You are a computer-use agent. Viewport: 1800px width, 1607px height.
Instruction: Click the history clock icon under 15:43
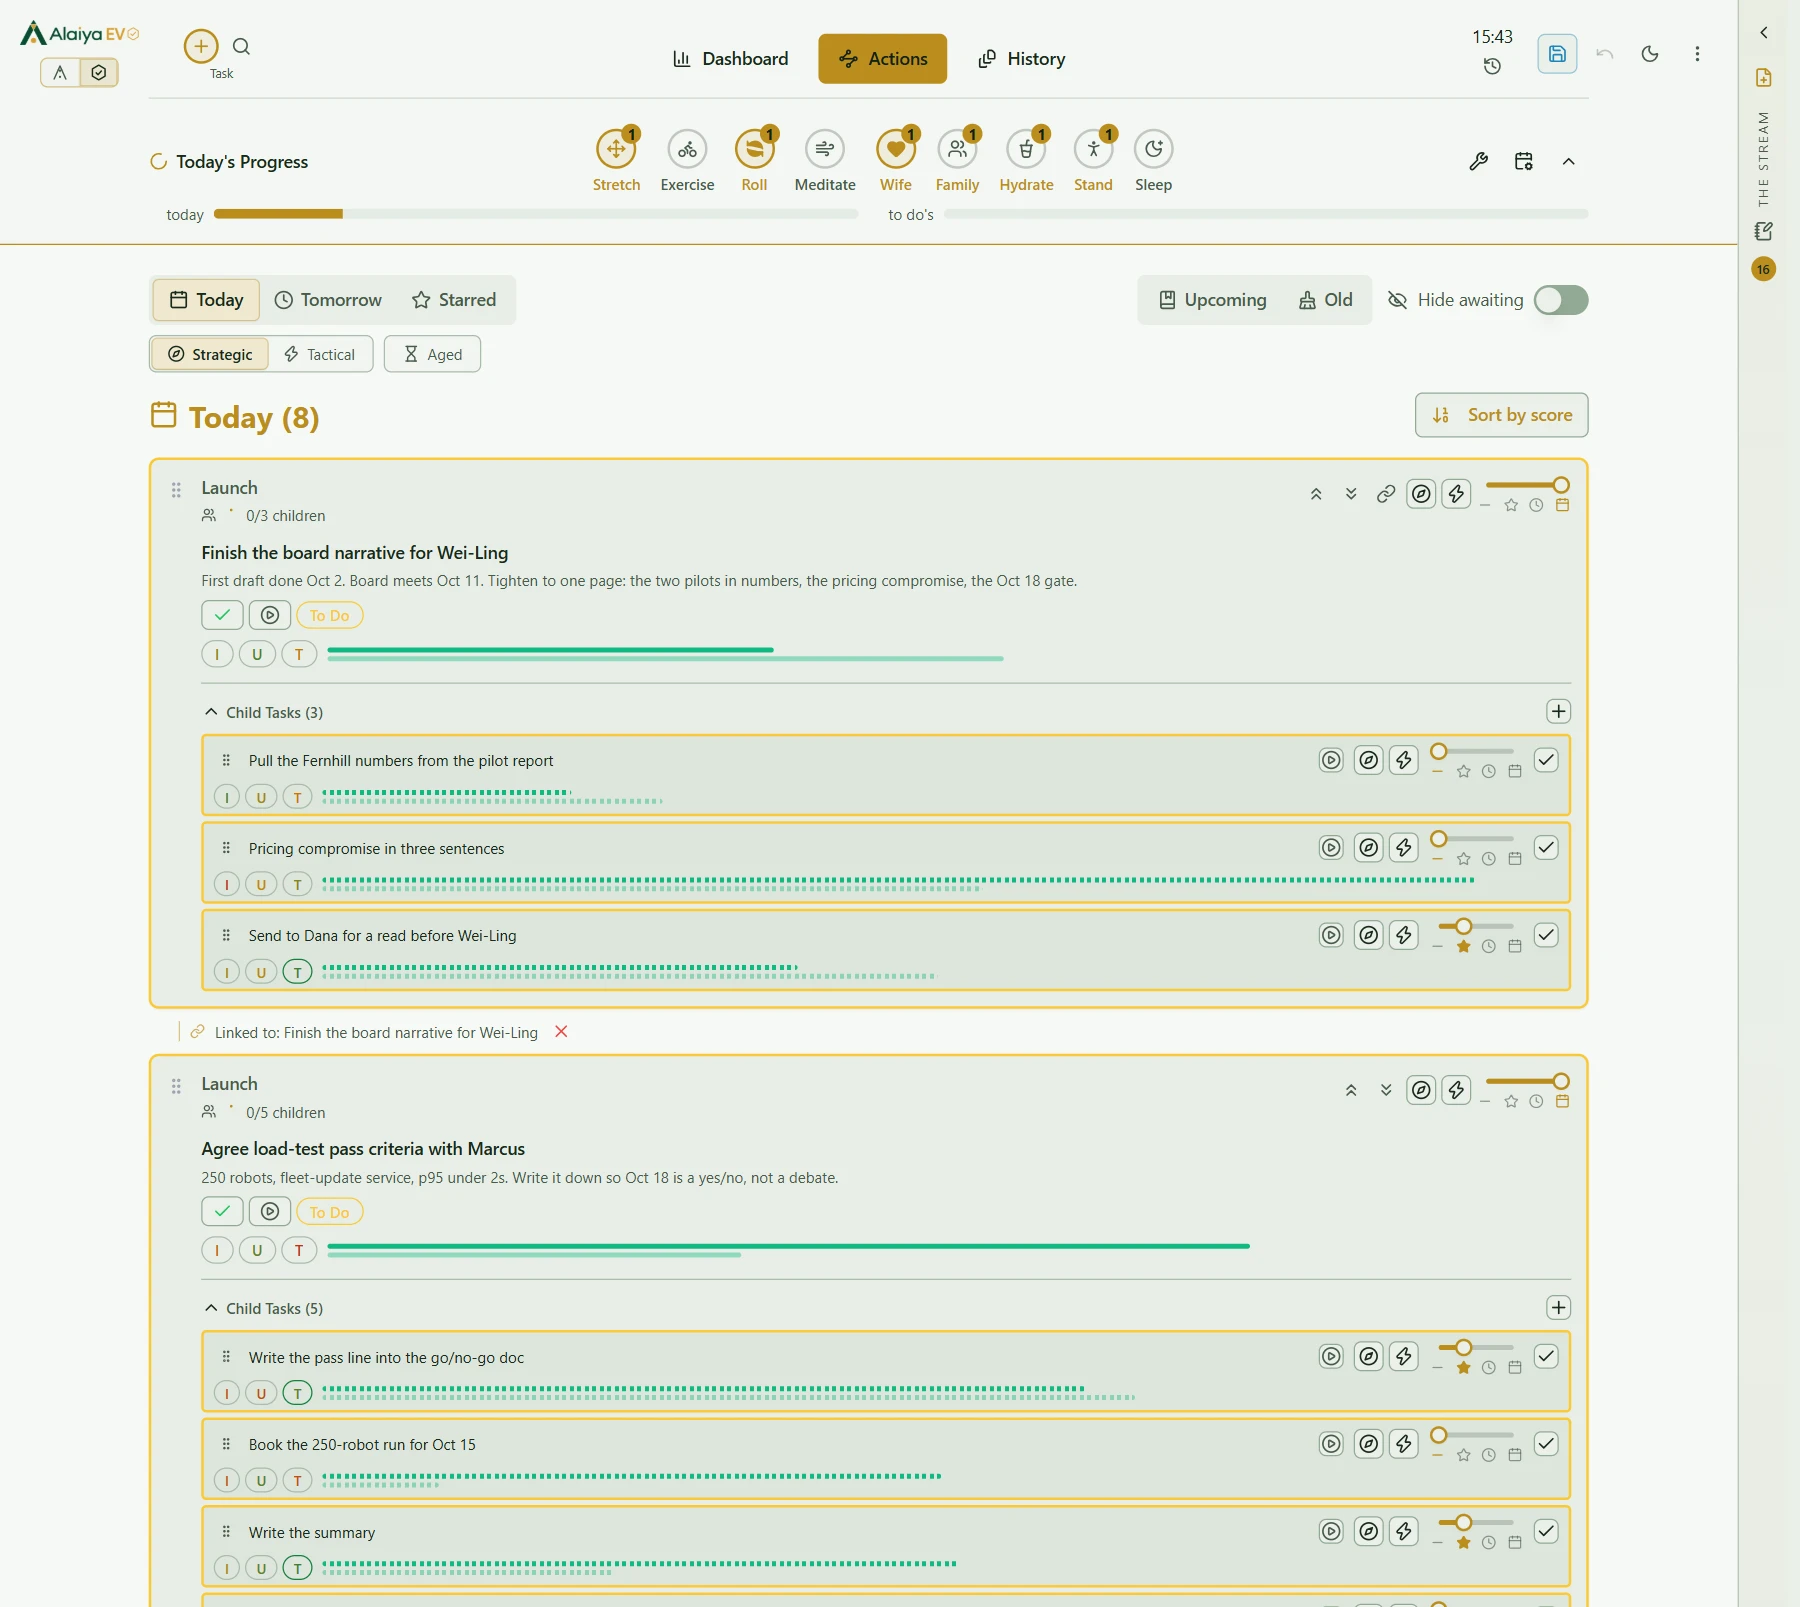pos(1492,66)
